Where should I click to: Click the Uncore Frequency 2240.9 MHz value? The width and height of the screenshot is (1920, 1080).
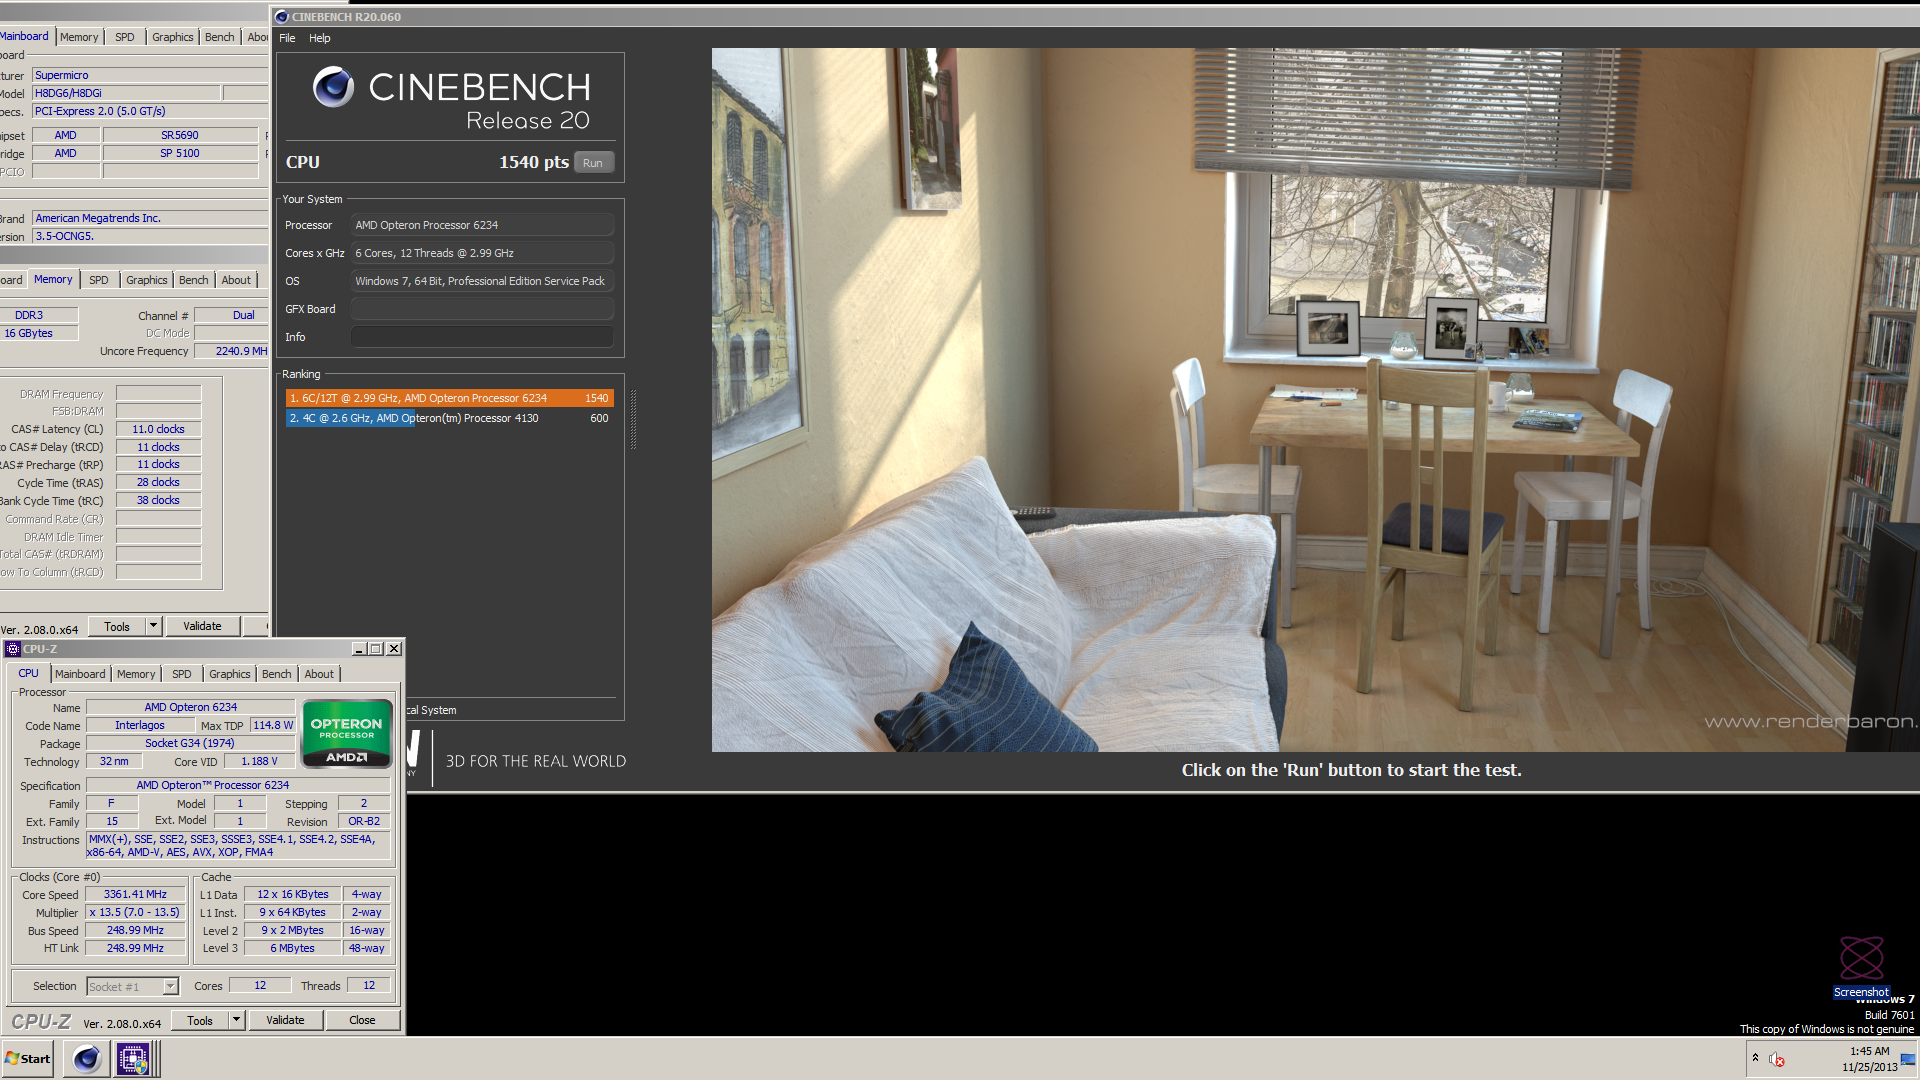point(231,351)
